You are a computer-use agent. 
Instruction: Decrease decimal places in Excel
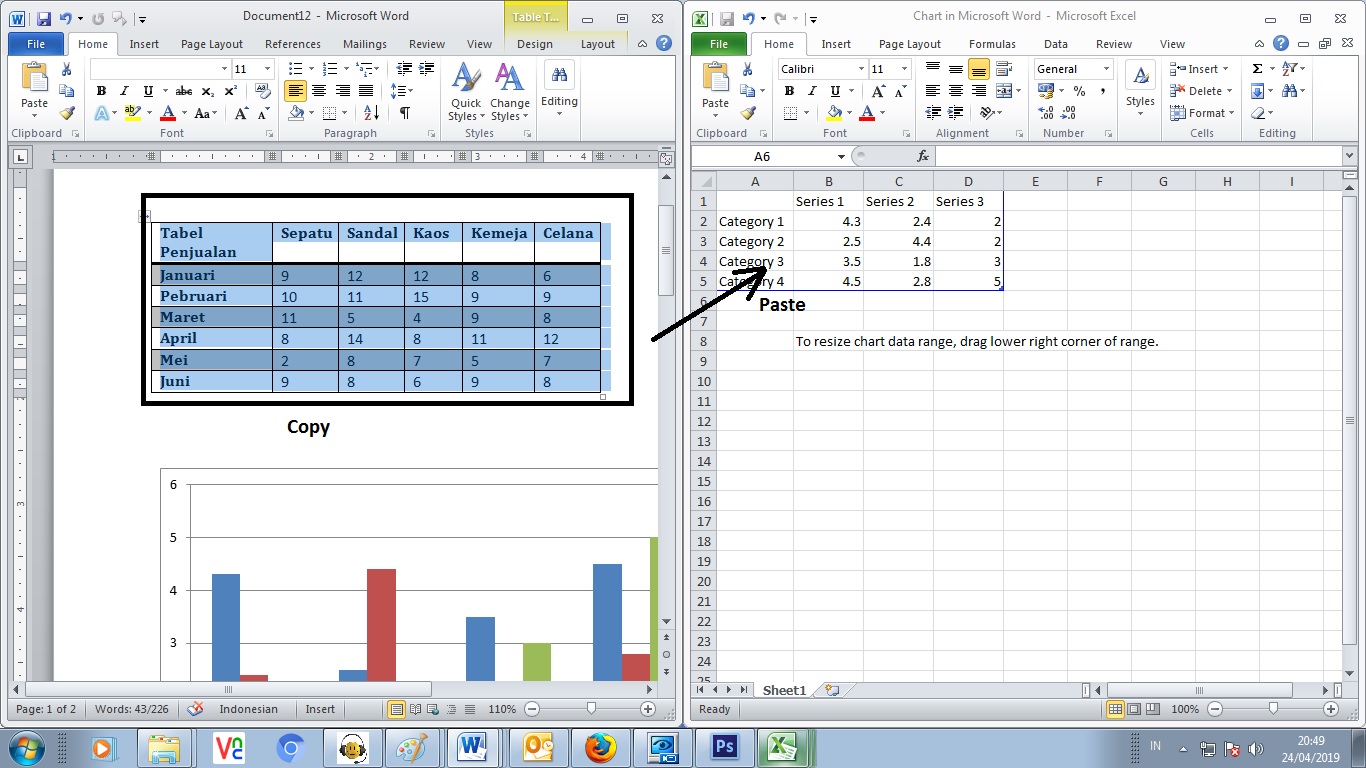[1069, 113]
